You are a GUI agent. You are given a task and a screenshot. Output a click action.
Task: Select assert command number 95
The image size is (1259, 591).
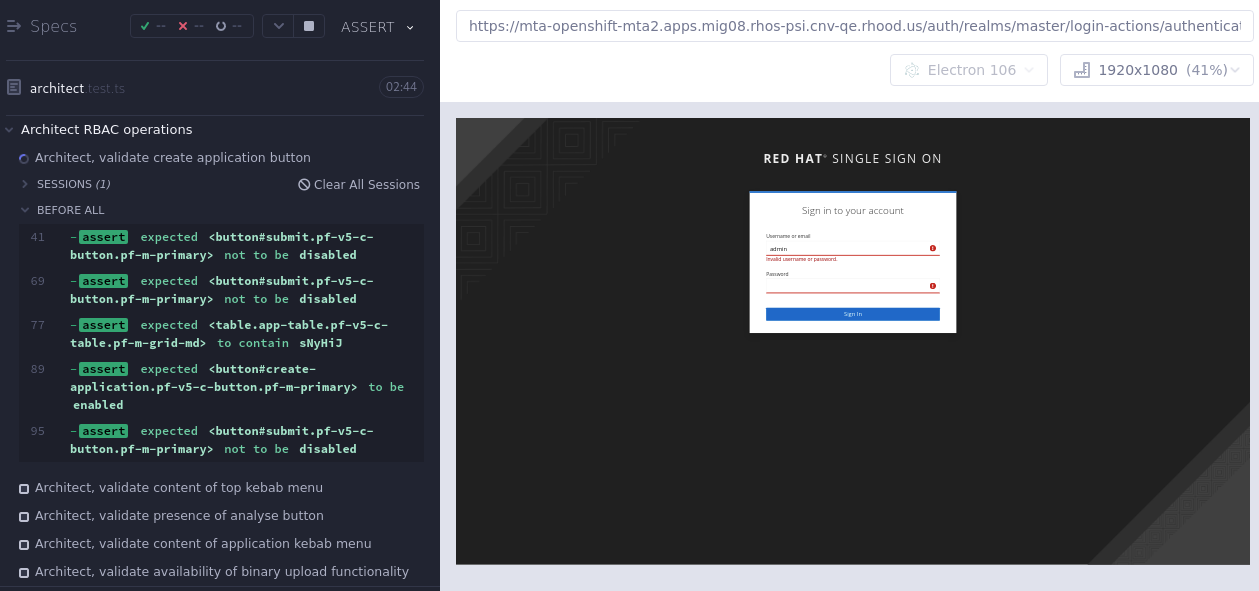tap(222, 440)
